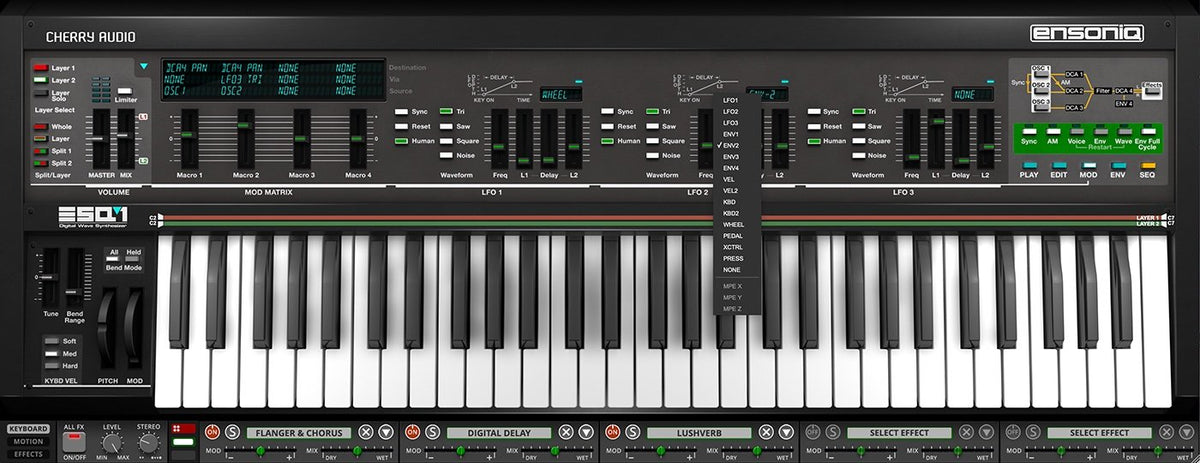Select Saw waveform for LFO 1
The height and width of the screenshot is (463, 1200).
click(x=446, y=126)
